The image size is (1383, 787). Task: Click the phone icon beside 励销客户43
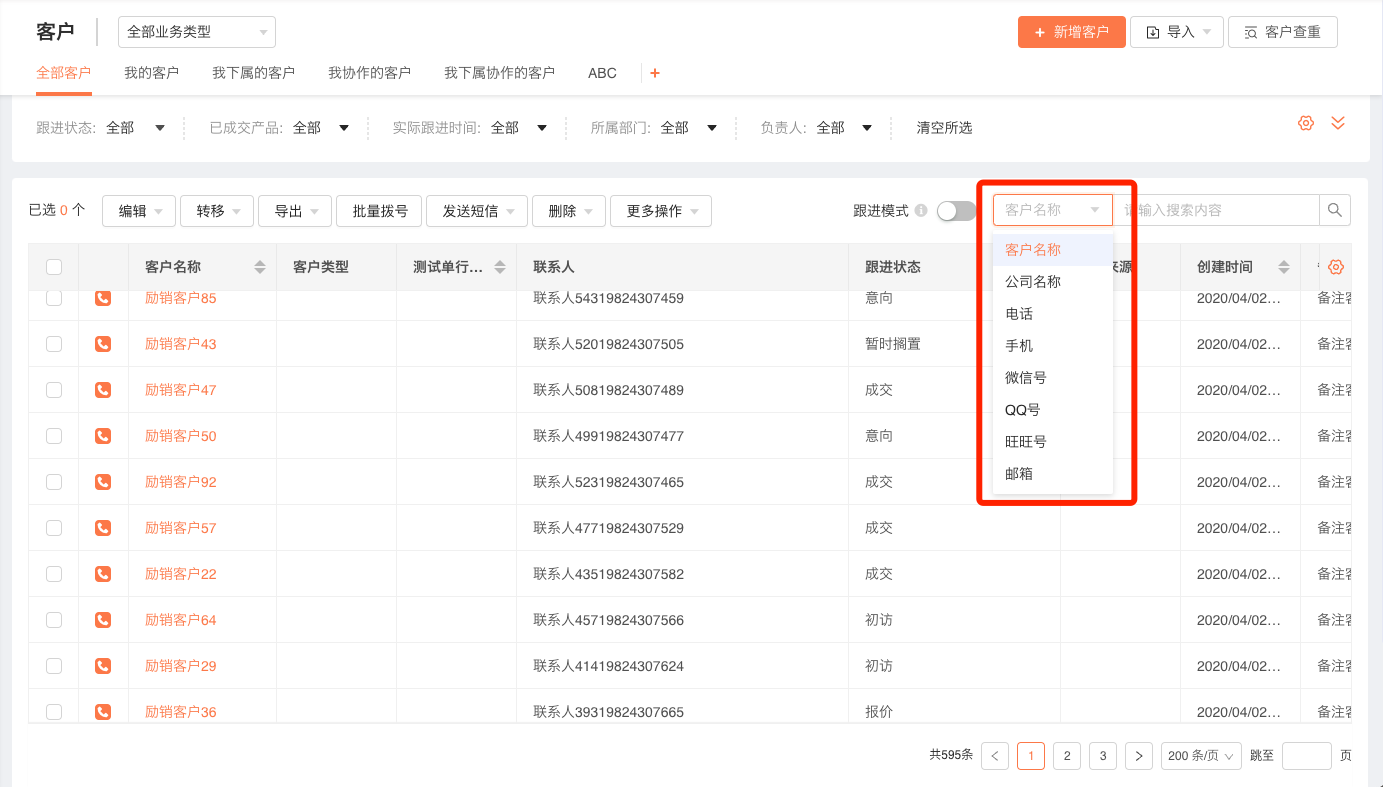tap(103, 344)
